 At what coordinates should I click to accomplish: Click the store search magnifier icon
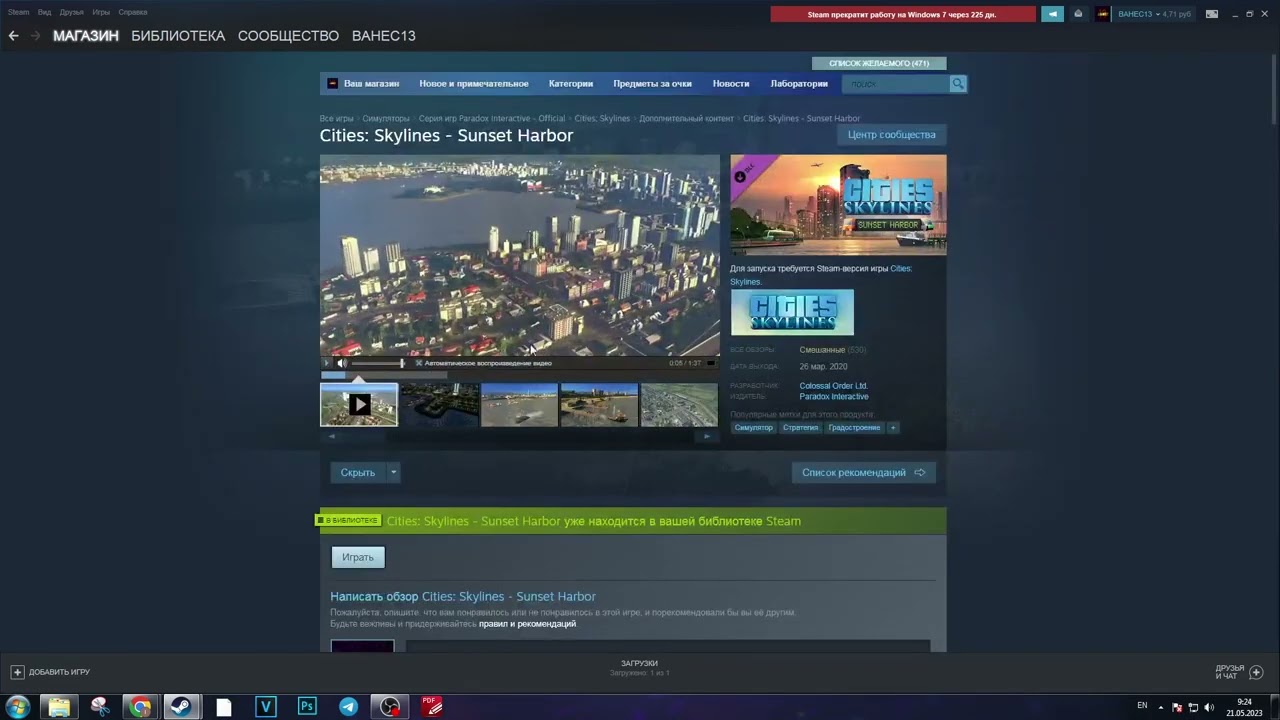click(958, 84)
